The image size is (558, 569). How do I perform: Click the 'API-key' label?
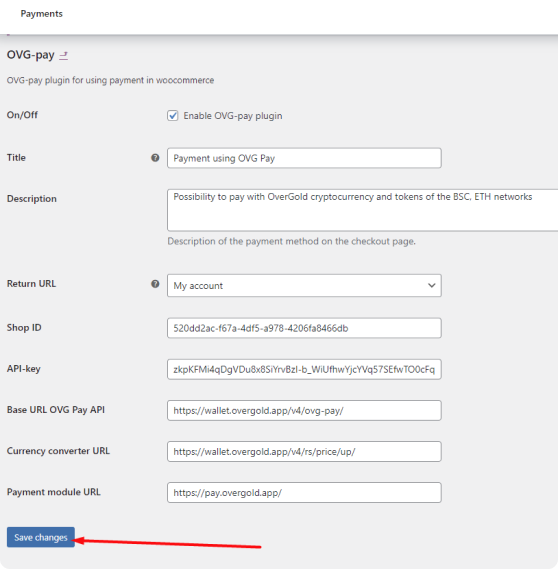pos(24,369)
